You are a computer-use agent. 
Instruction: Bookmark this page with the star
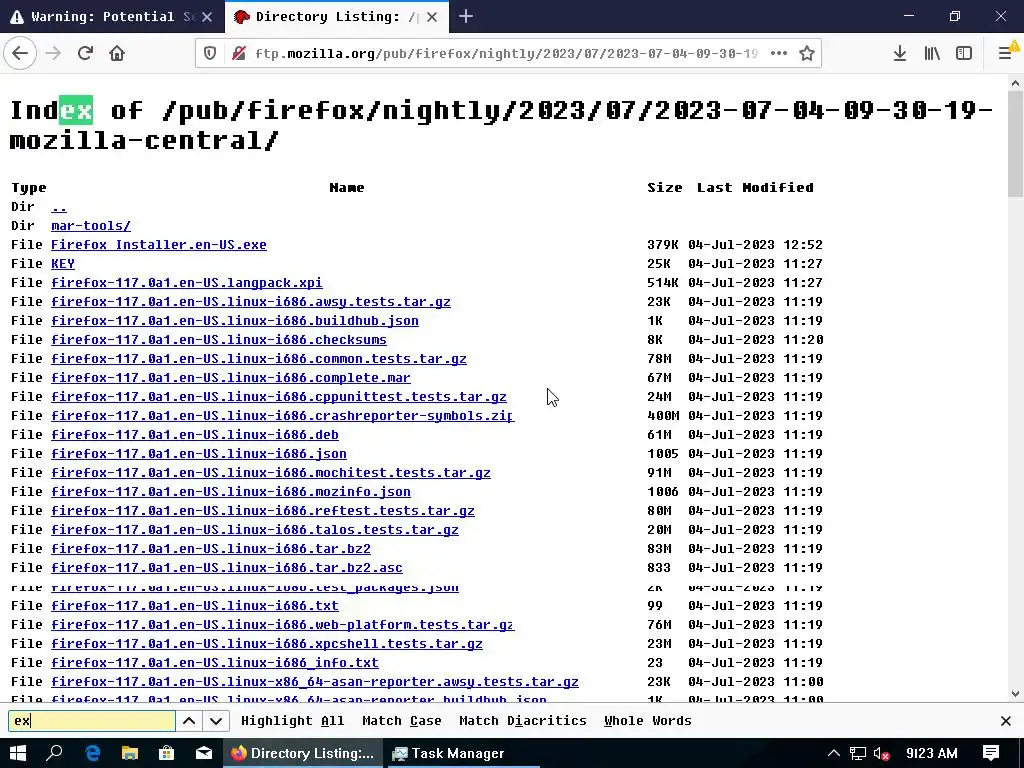tap(807, 53)
